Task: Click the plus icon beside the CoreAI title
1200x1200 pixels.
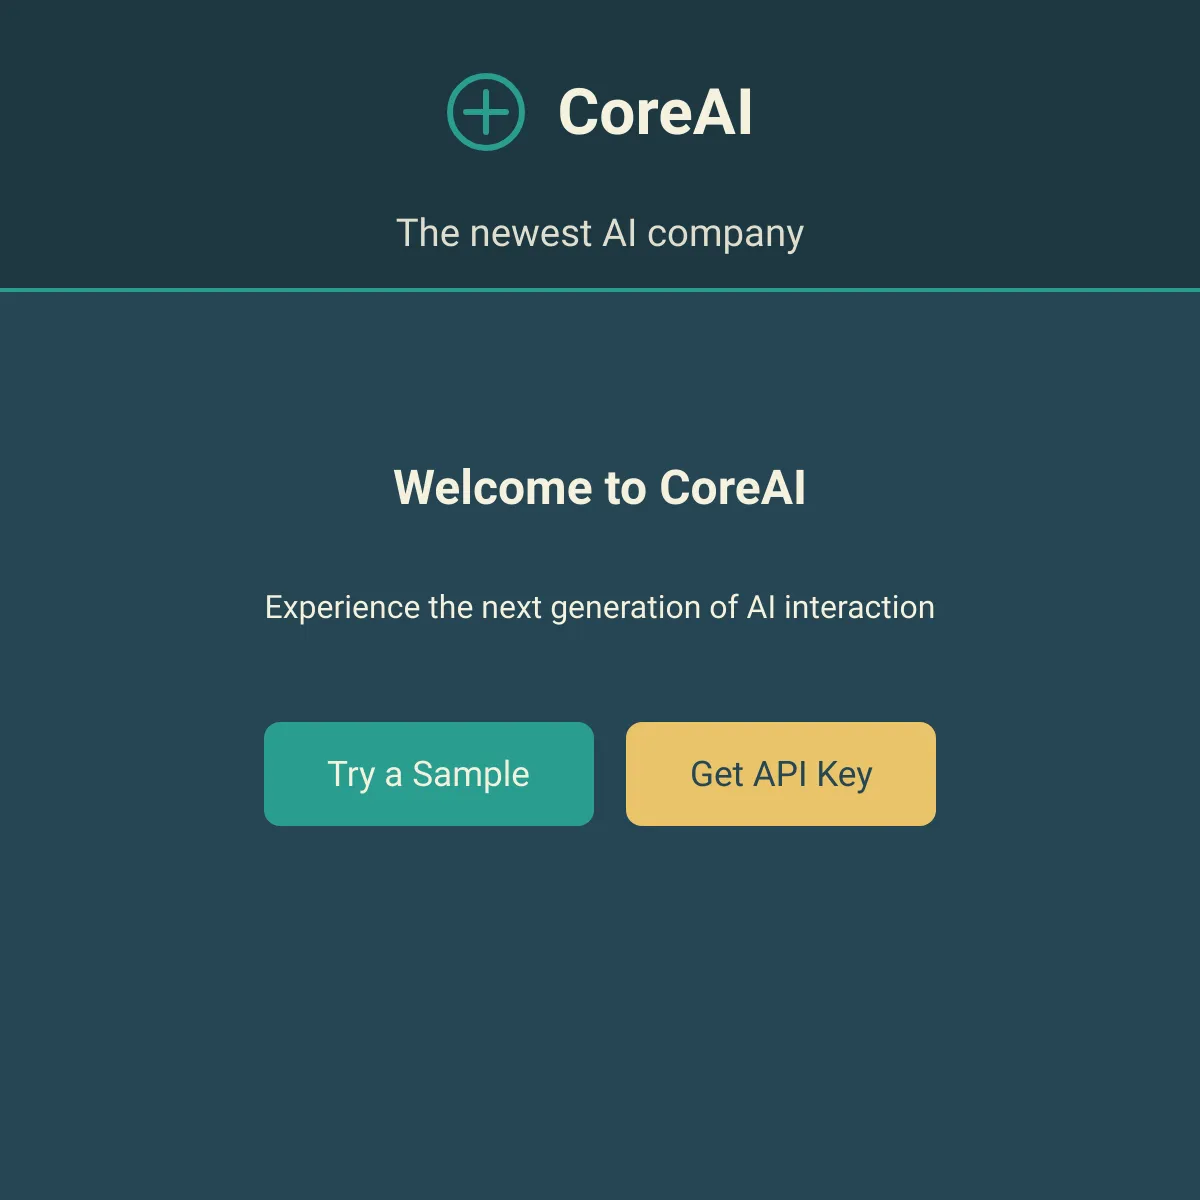Action: click(x=485, y=111)
